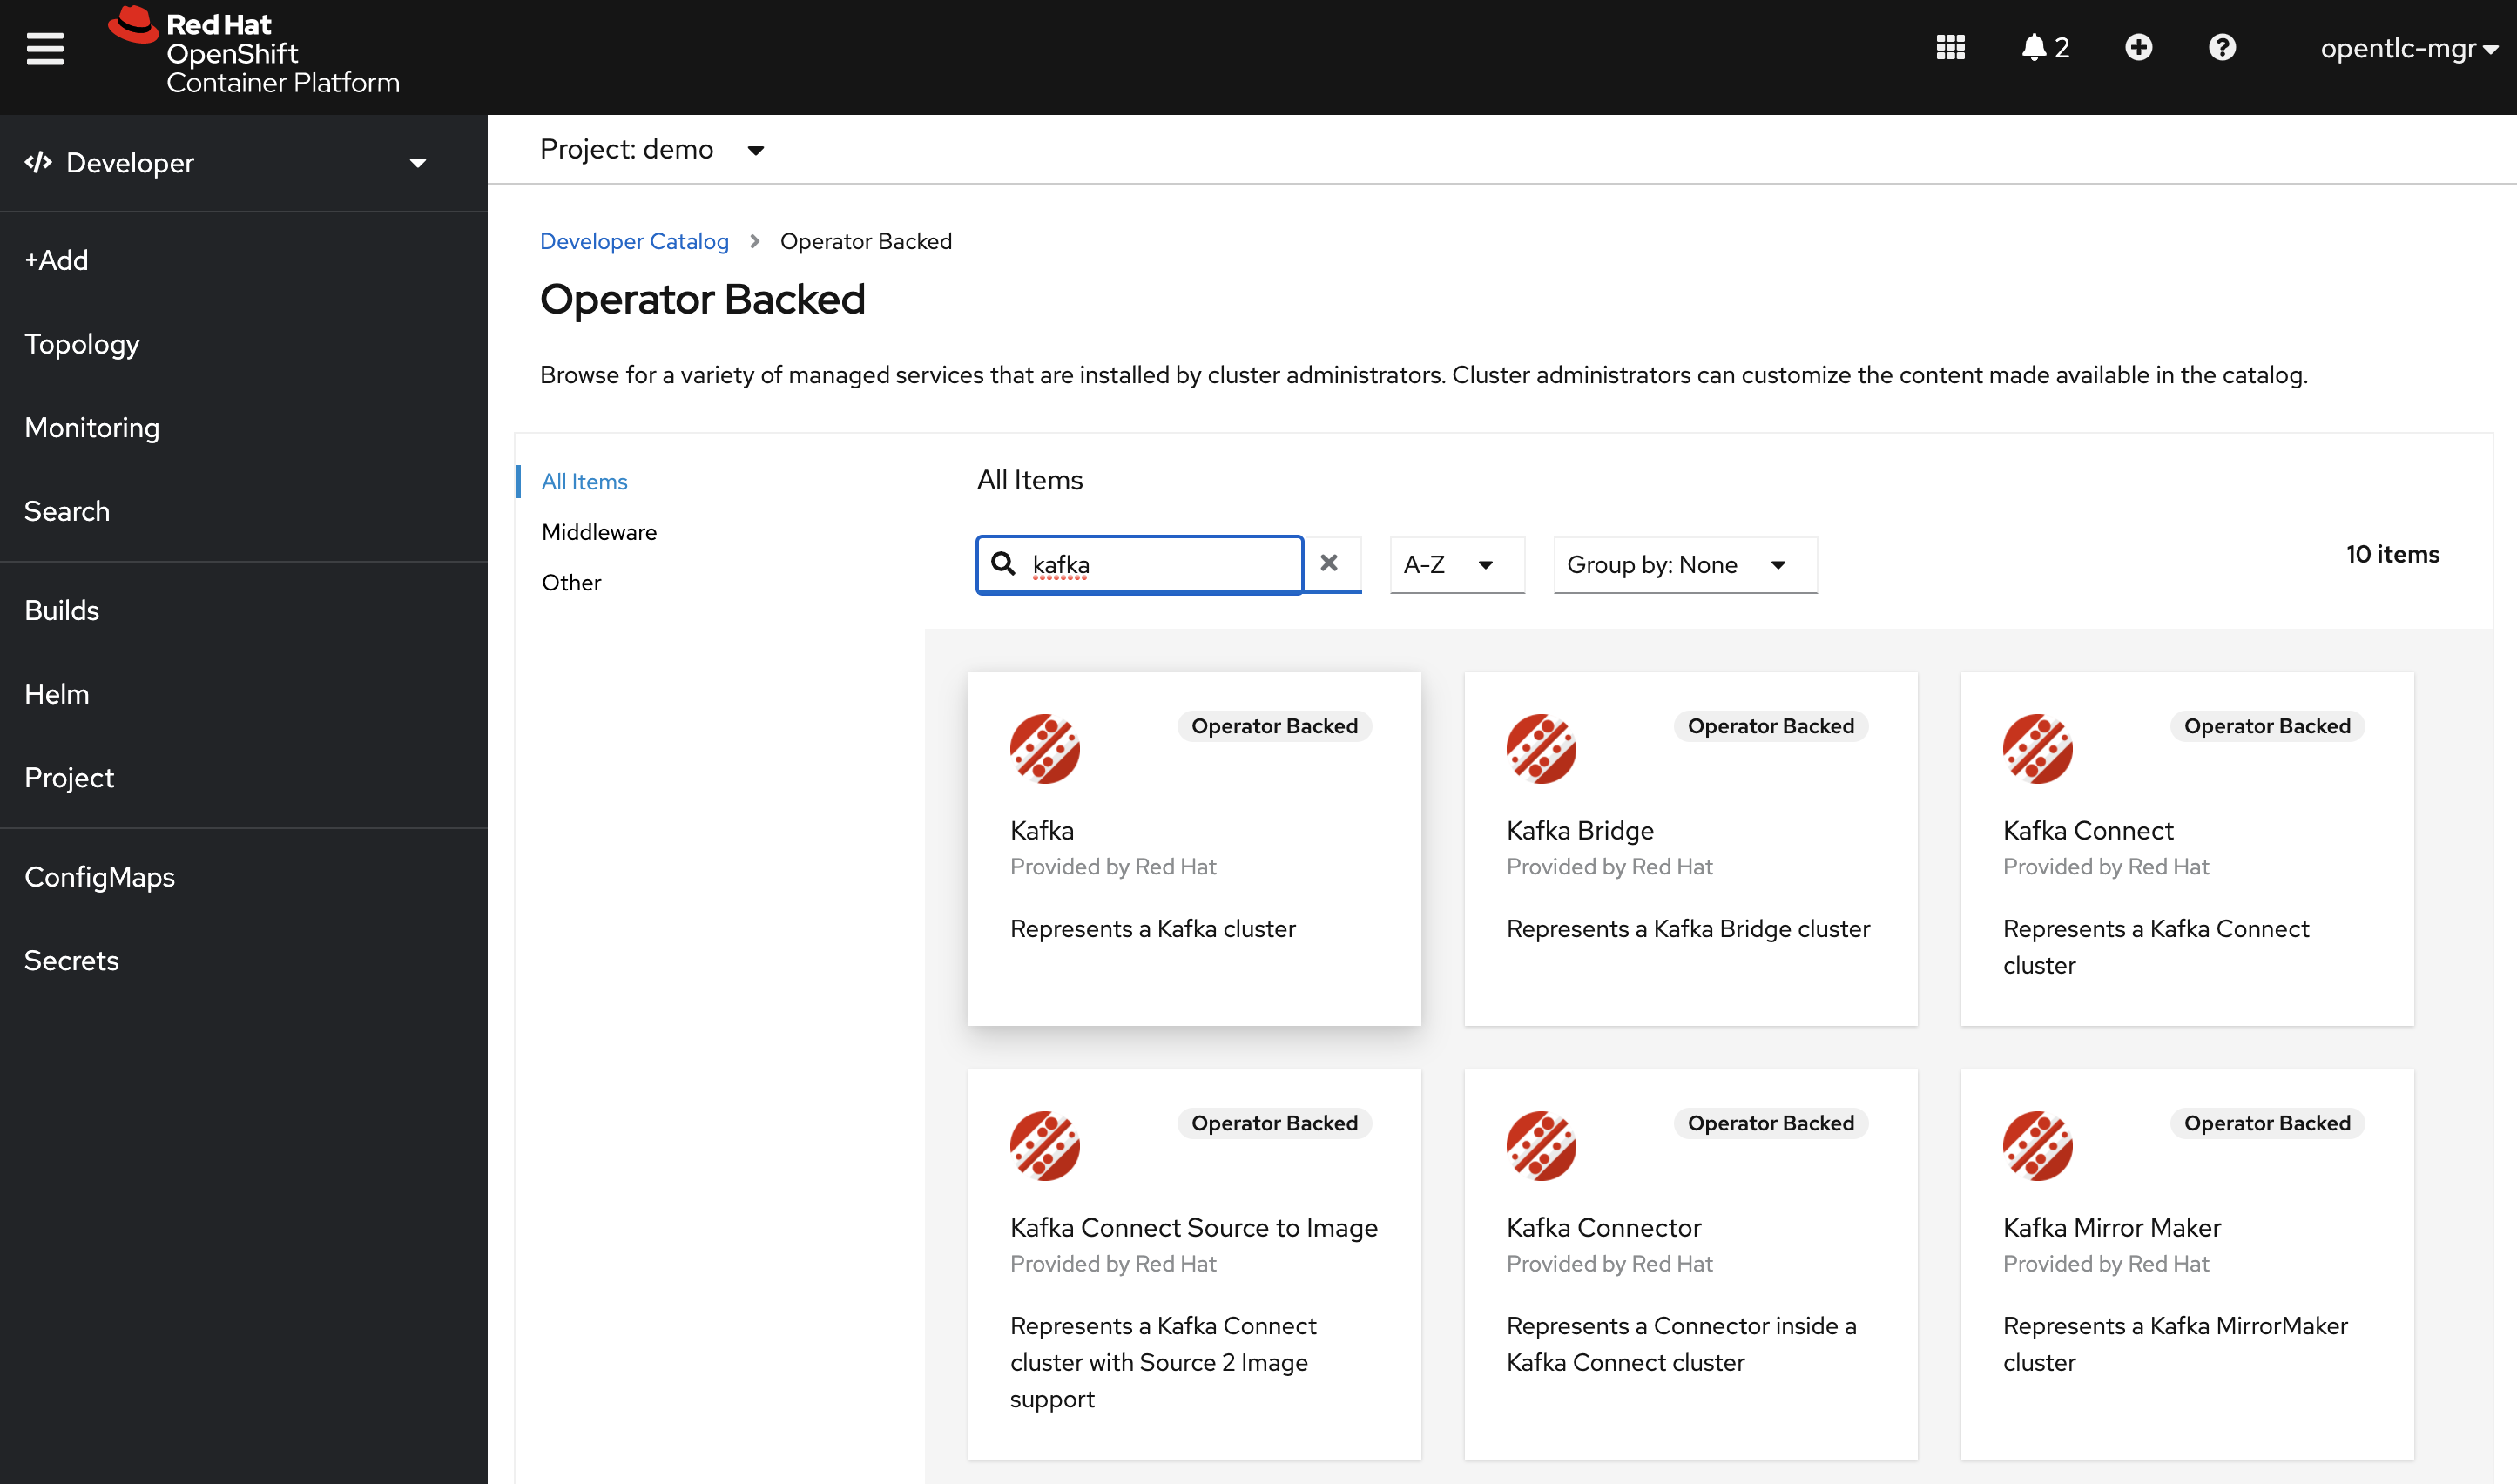Select the Middleware category filter

601,532
